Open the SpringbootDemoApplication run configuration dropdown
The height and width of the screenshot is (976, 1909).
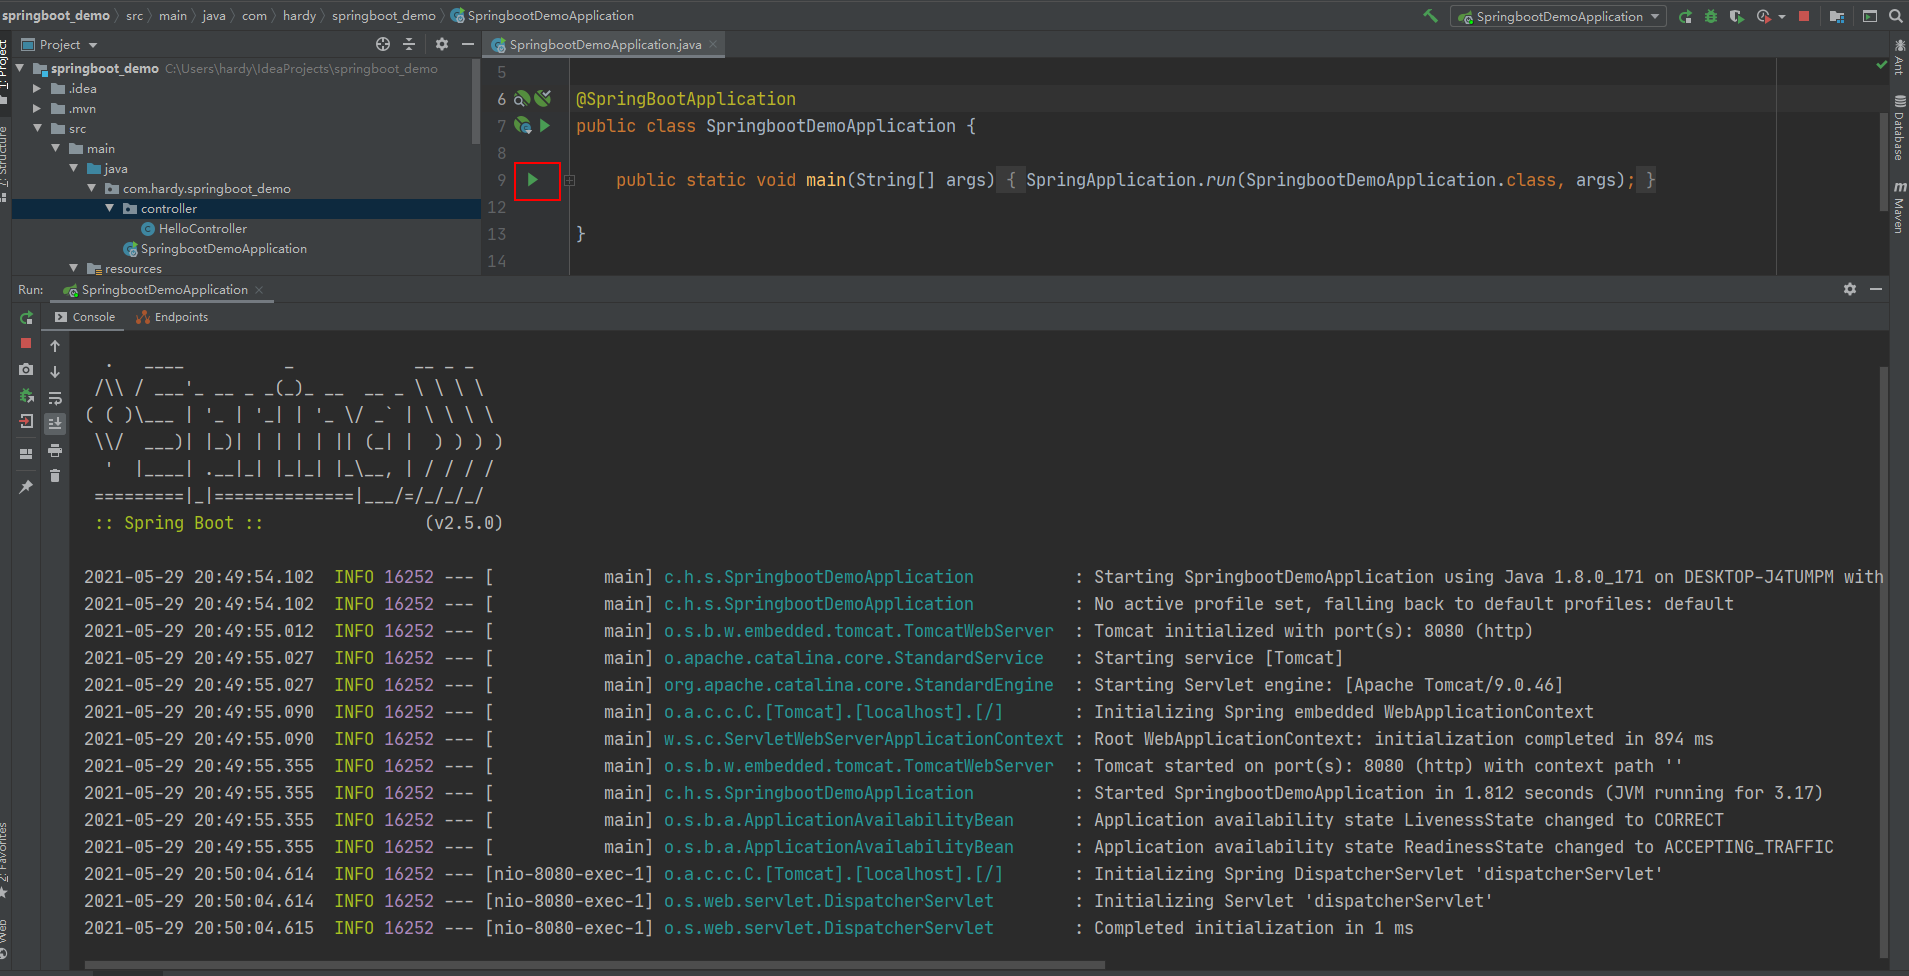pos(1557,16)
